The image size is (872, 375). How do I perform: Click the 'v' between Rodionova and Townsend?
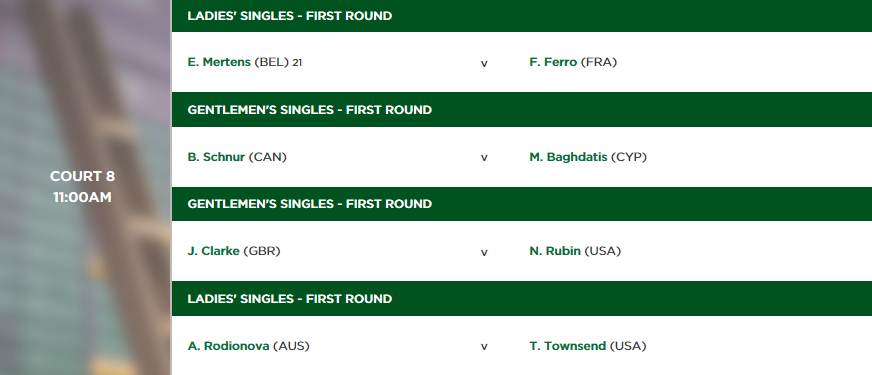(x=484, y=347)
